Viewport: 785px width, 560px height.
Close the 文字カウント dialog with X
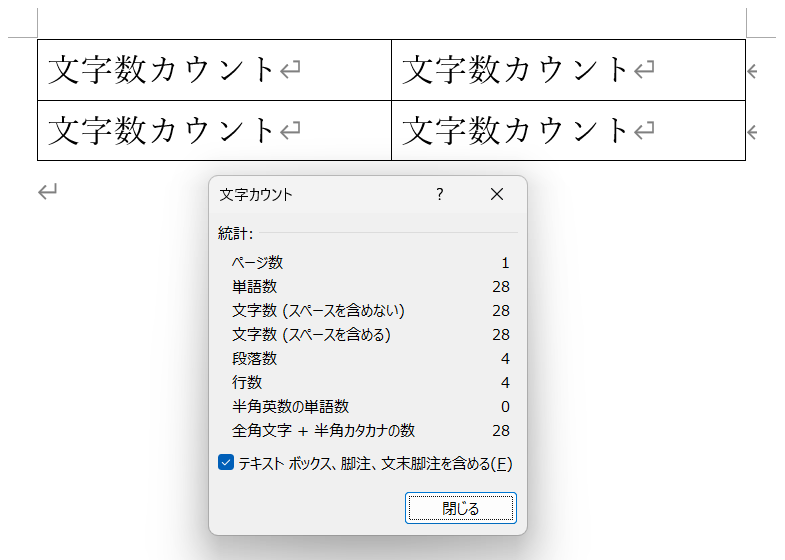pyautogui.click(x=497, y=195)
